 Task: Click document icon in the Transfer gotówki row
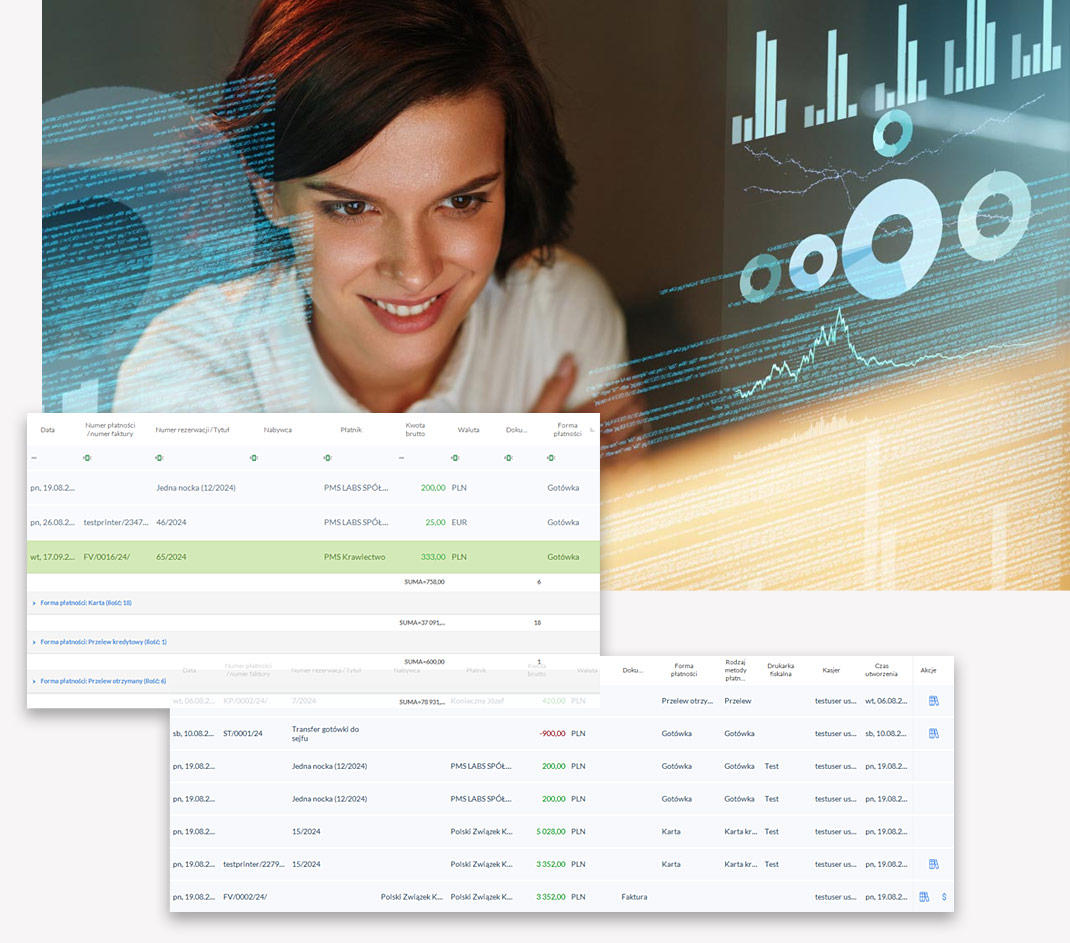pyautogui.click(x=933, y=733)
